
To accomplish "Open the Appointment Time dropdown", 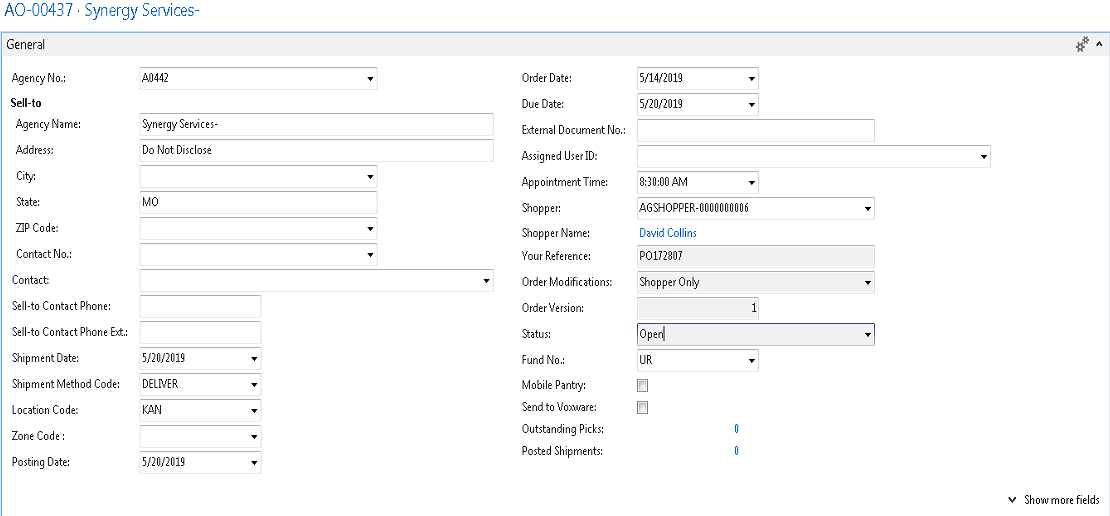I will pyautogui.click(x=751, y=182).
